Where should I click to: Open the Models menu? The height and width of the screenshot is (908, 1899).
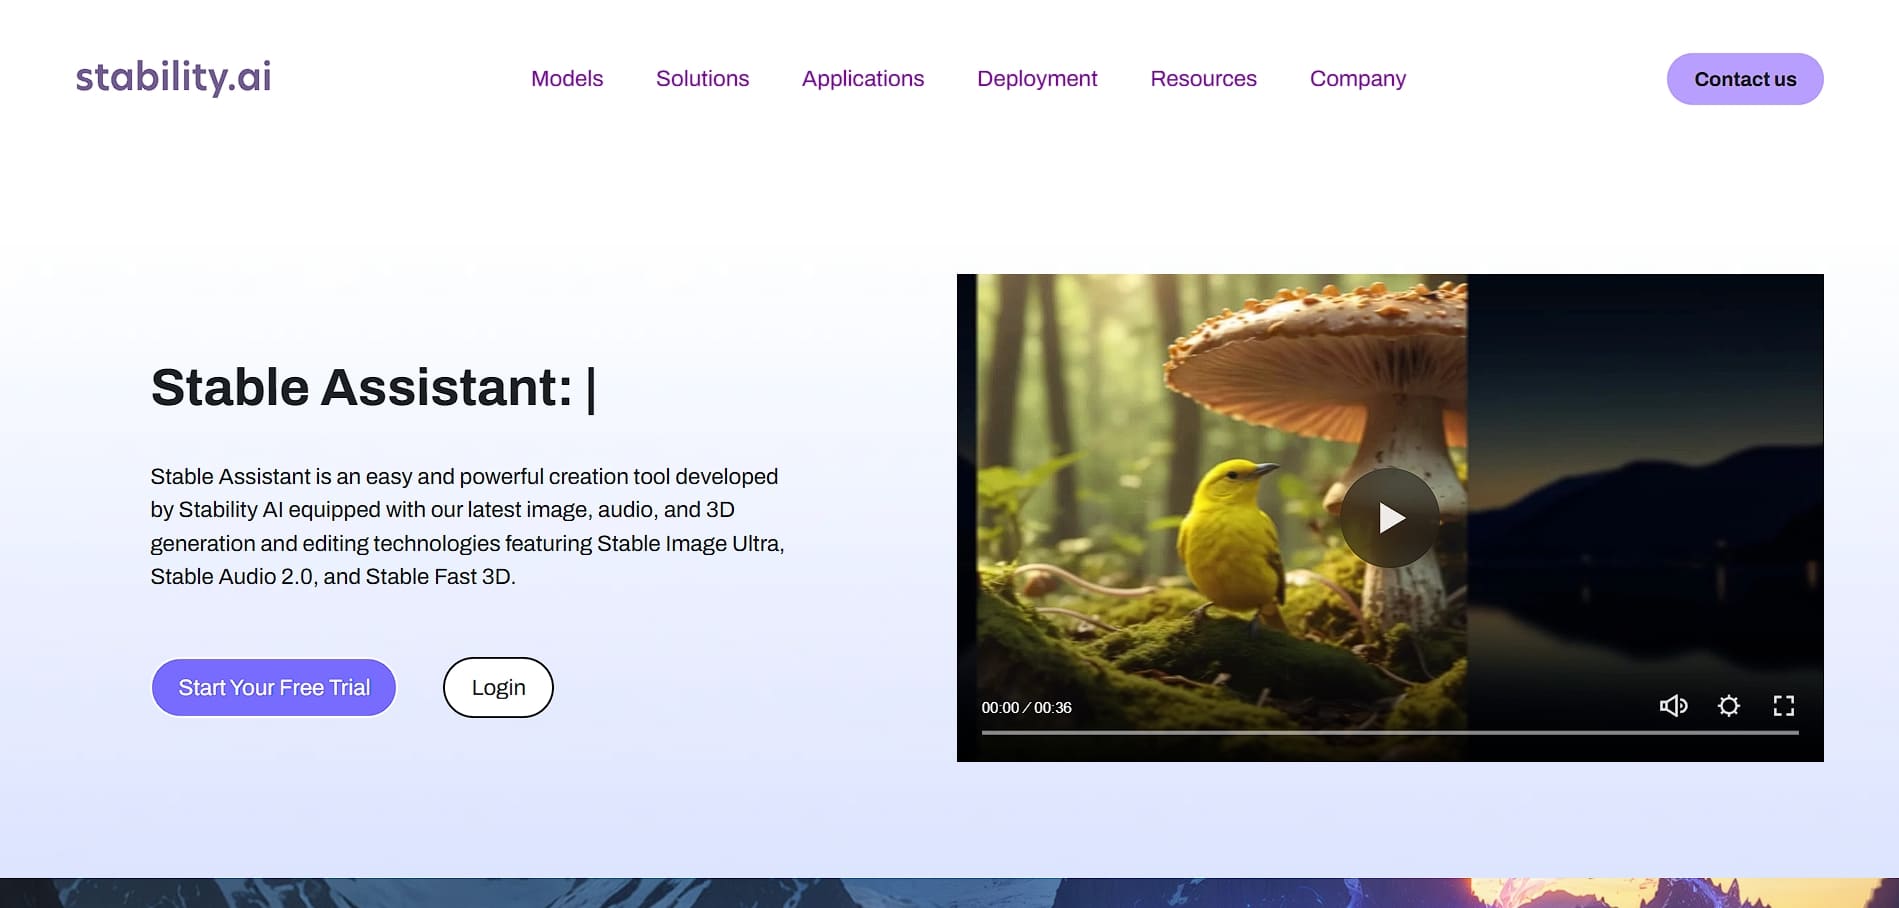[x=567, y=79]
